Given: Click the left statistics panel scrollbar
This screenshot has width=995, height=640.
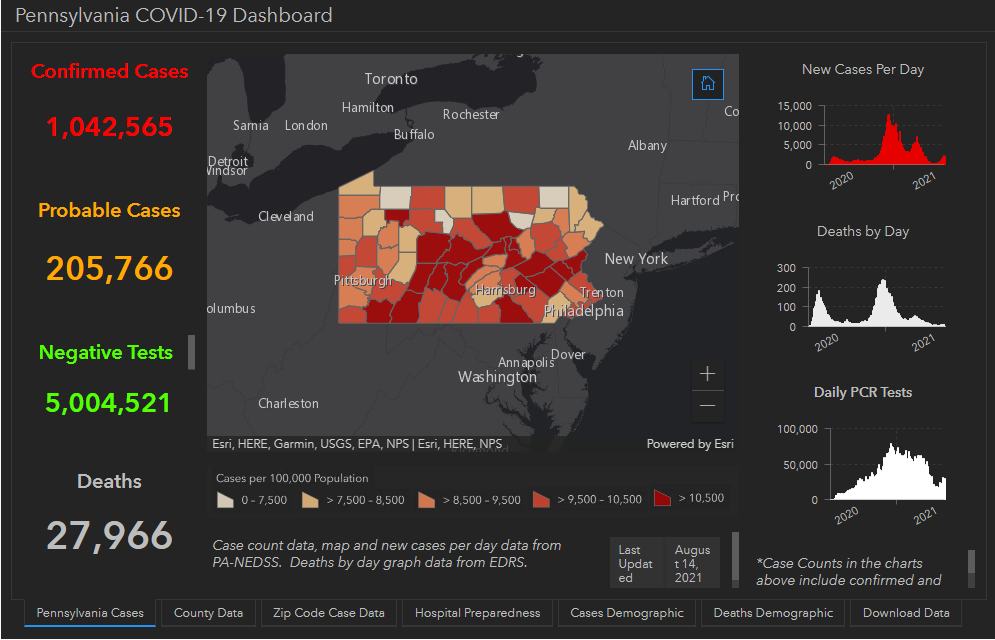Looking at the screenshot, I should 191,352.
